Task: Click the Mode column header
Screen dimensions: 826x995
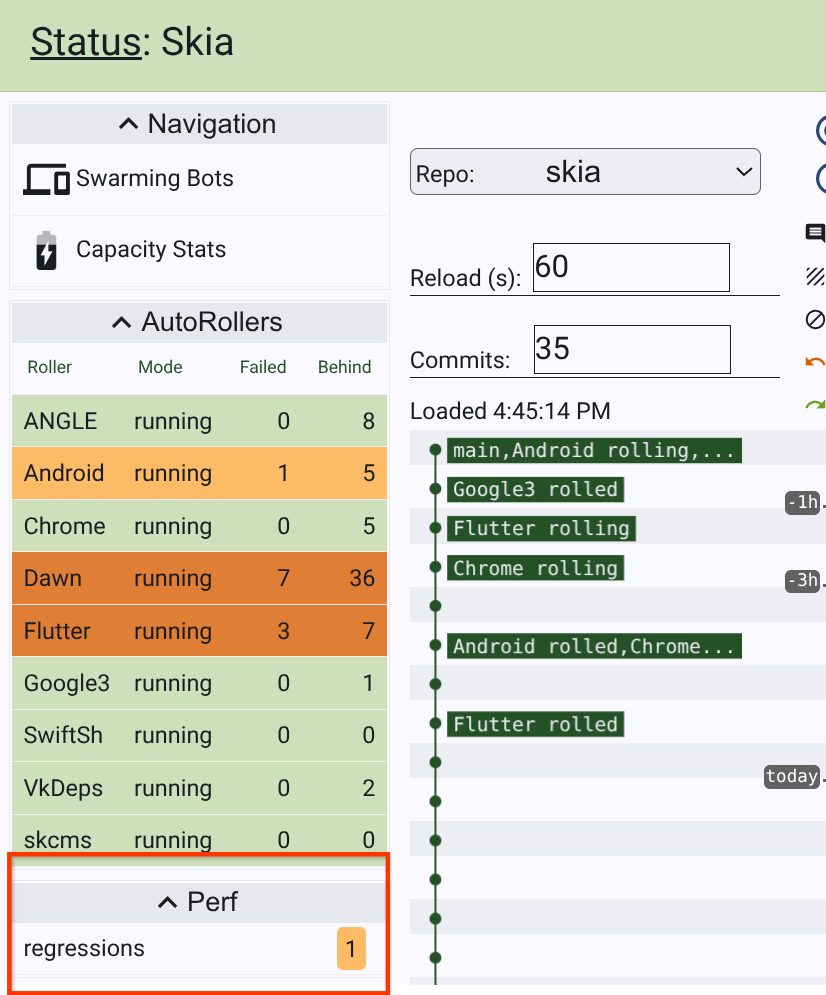Action: [160, 367]
